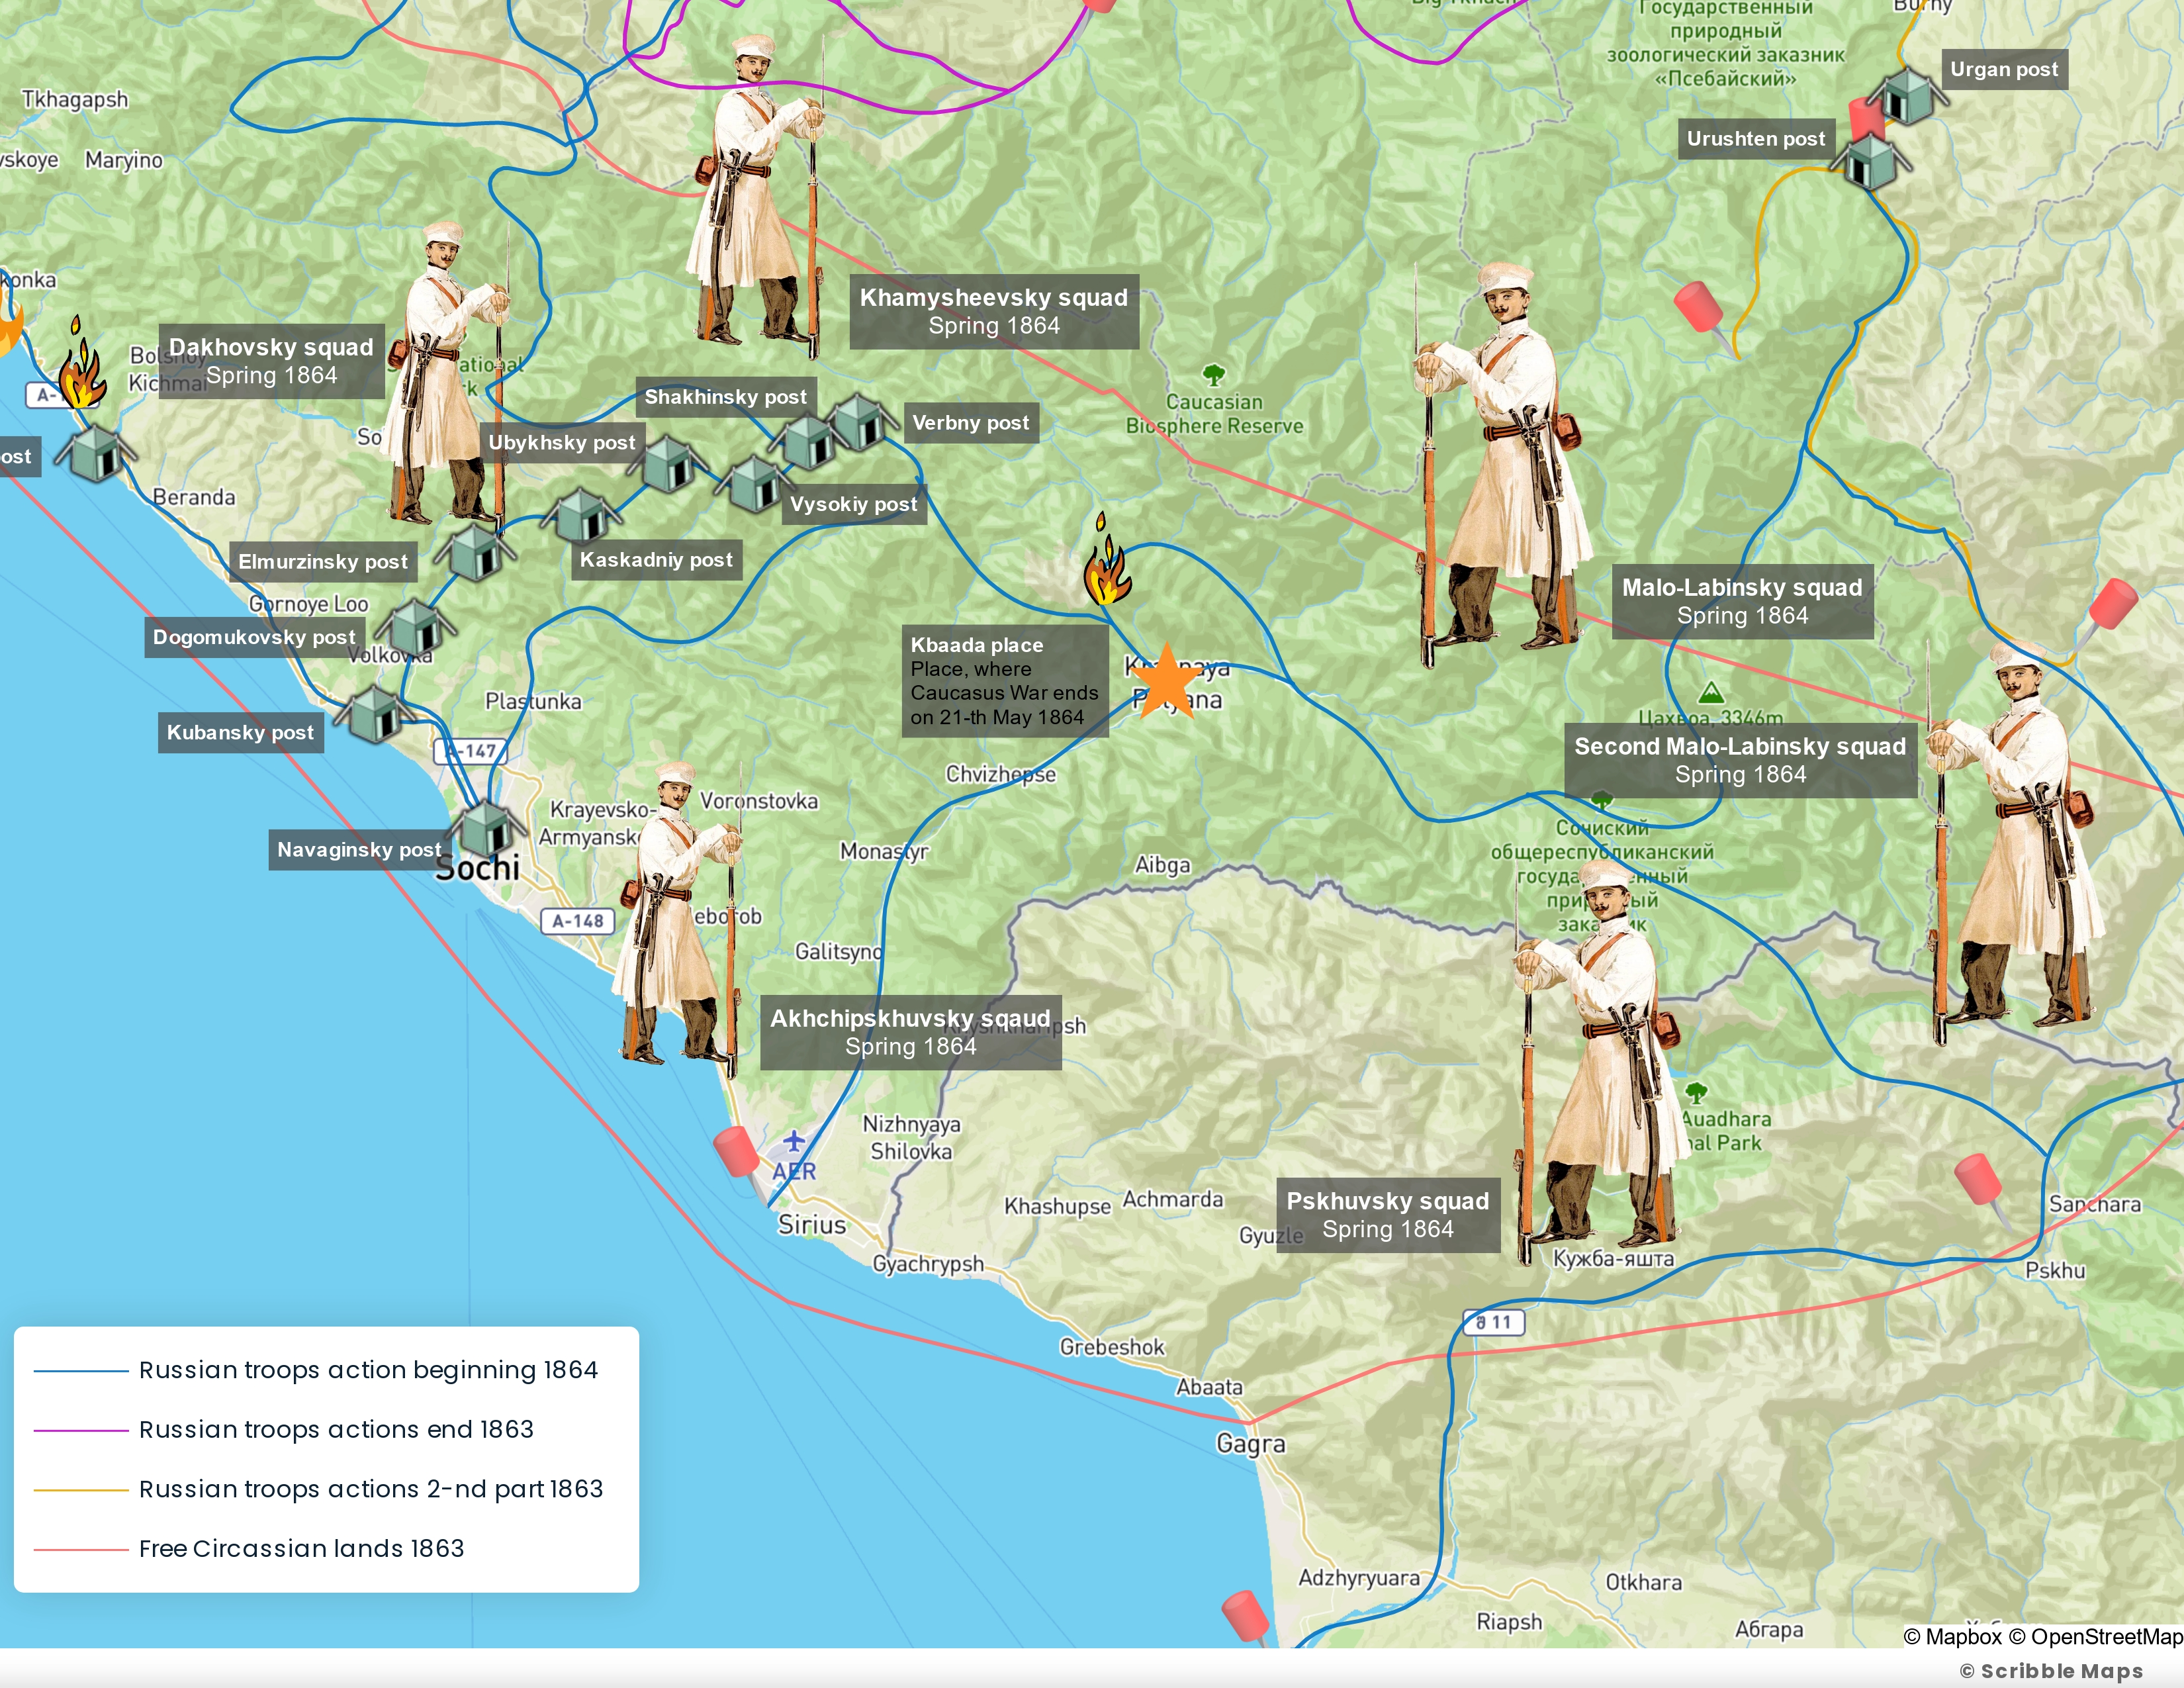Click the A-147 road shield
This screenshot has height=1688, width=2184.
point(470,750)
